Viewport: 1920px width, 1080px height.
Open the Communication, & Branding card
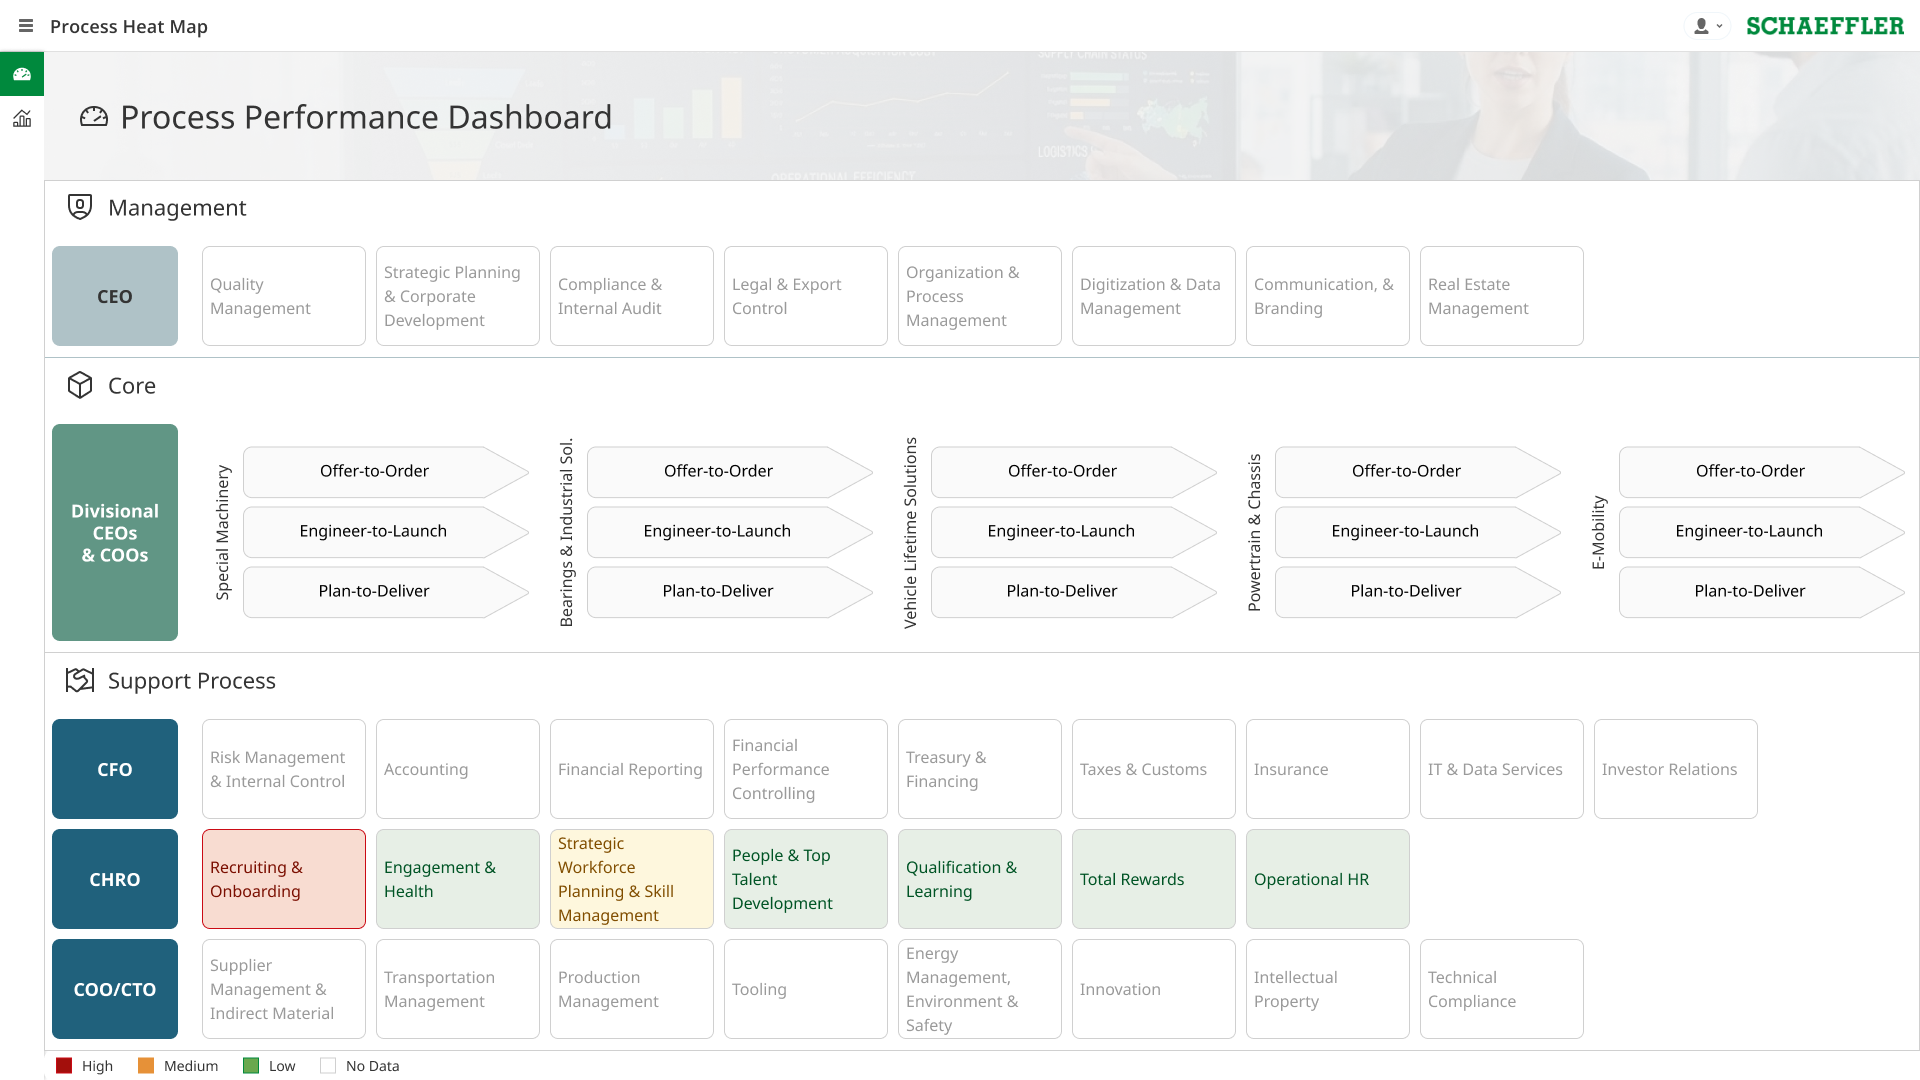pyautogui.click(x=1328, y=296)
